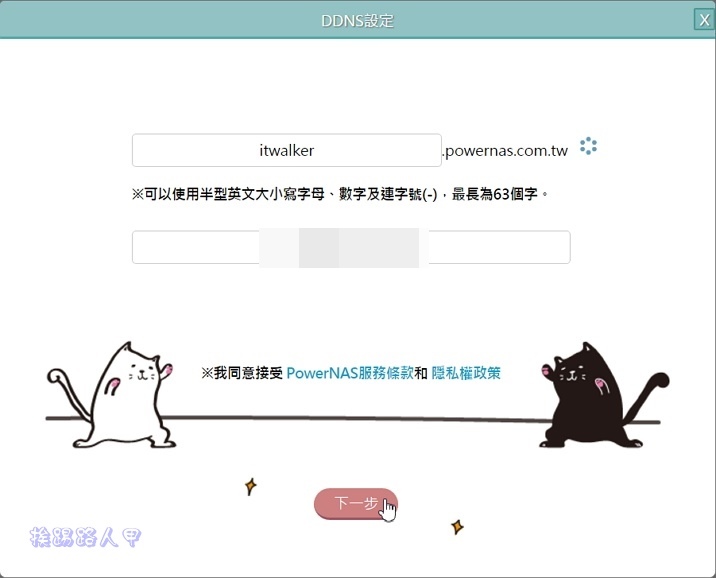Click the left gold sparkle star
716x578 pixels.
[x=250, y=486]
